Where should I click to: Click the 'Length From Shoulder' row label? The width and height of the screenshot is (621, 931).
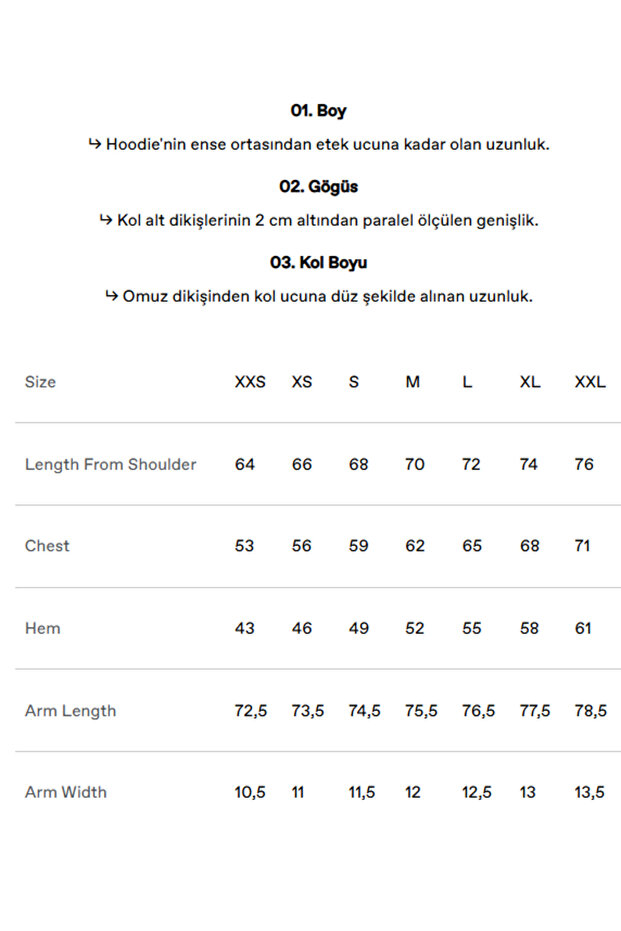tap(111, 464)
